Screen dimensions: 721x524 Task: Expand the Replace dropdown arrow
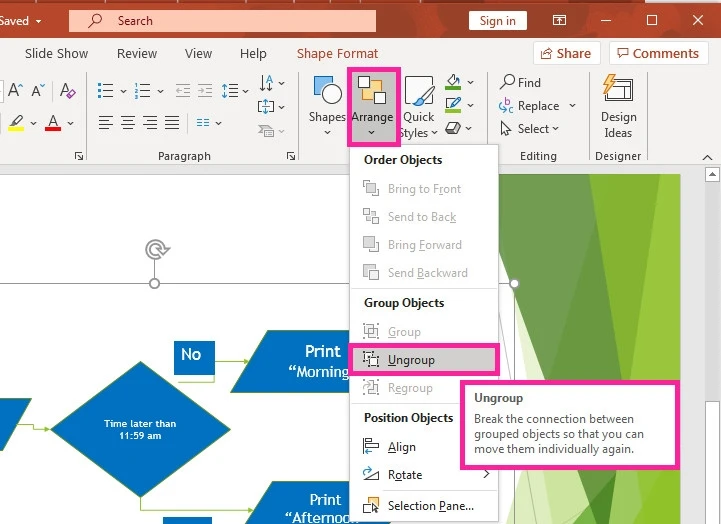pos(572,106)
